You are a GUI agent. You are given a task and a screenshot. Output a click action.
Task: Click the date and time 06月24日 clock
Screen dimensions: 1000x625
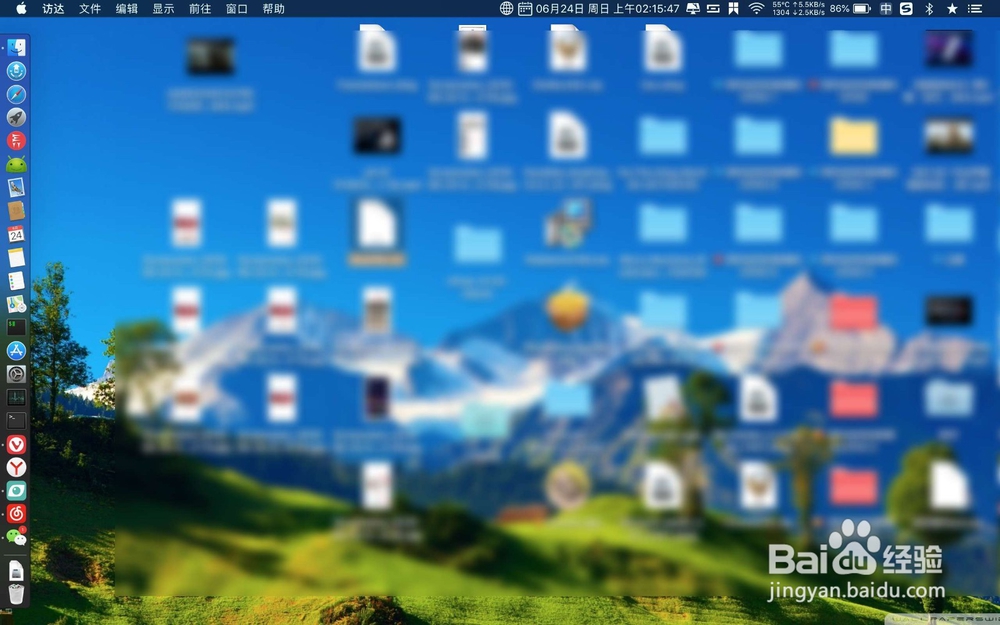[607, 8]
